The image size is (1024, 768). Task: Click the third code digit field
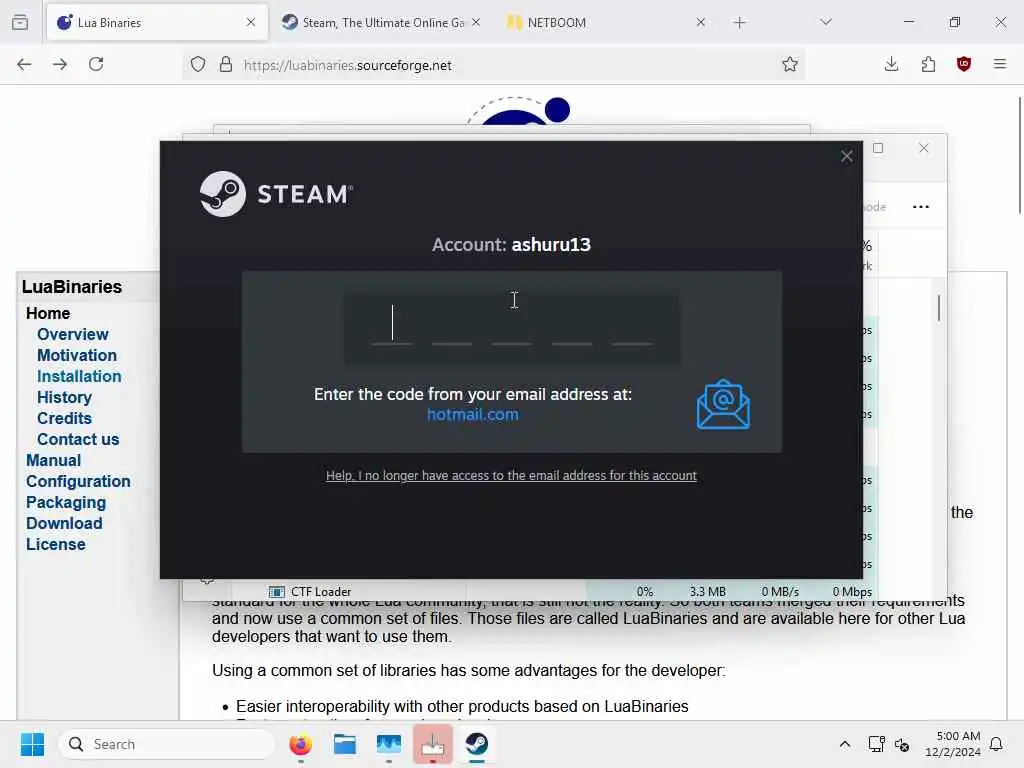click(x=512, y=324)
